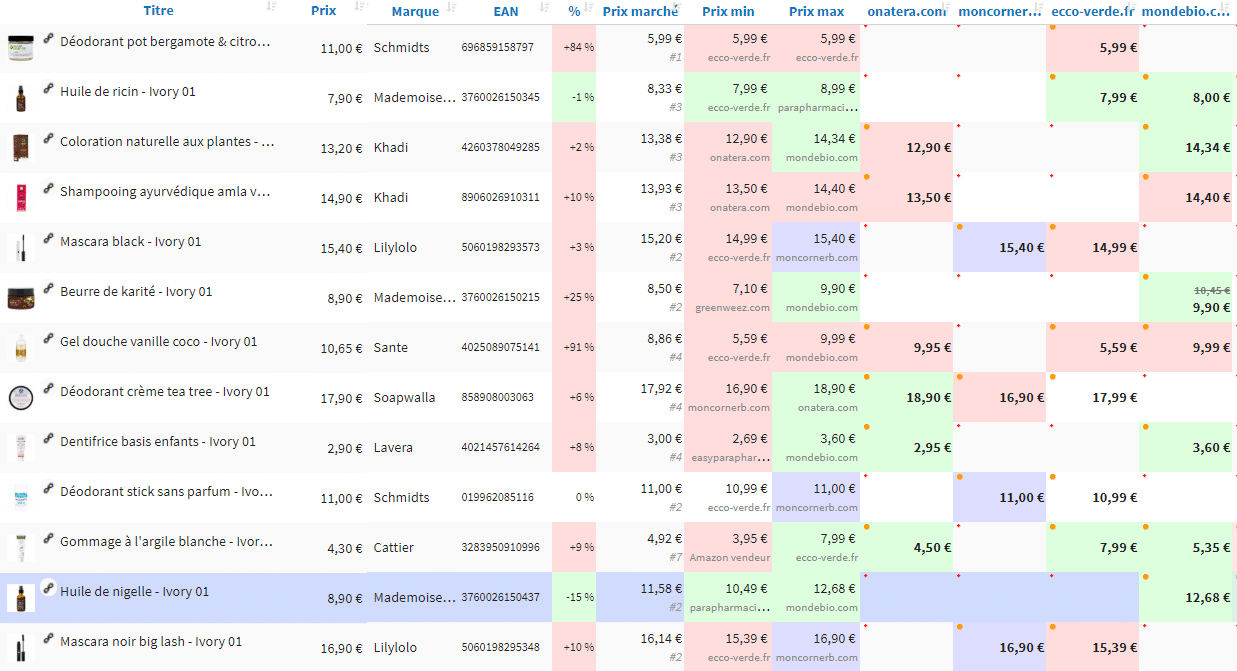Click Prix max column header
Image resolution: width=1237 pixels, height=671 pixels.
click(x=816, y=11)
